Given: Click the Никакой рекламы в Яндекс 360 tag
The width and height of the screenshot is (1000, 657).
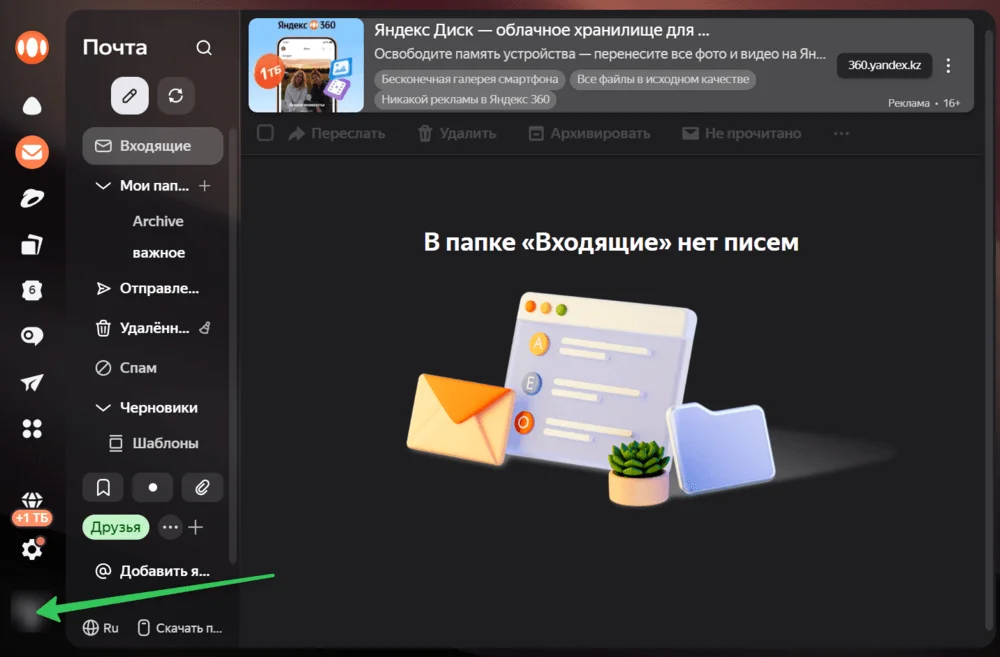Looking at the screenshot, I should pos(466,100).
